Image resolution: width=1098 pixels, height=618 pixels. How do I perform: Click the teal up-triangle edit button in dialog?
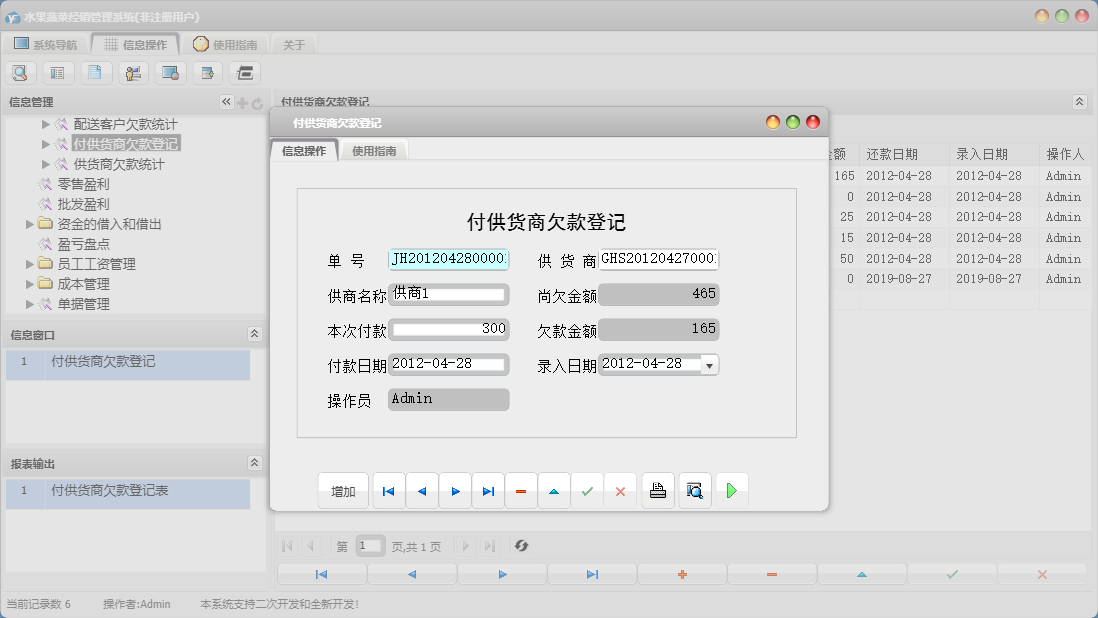[x=554, y=491]
